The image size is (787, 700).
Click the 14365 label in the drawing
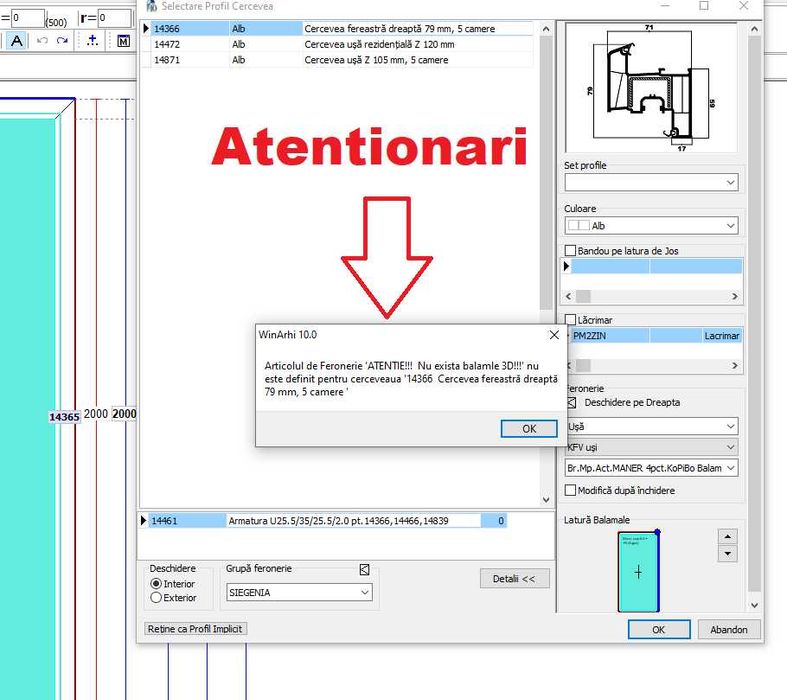pyautogui.click(x=64, y=417)
